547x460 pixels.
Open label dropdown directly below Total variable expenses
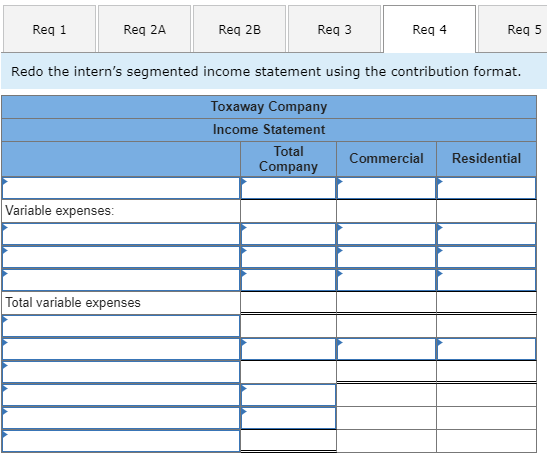[121, 326]
